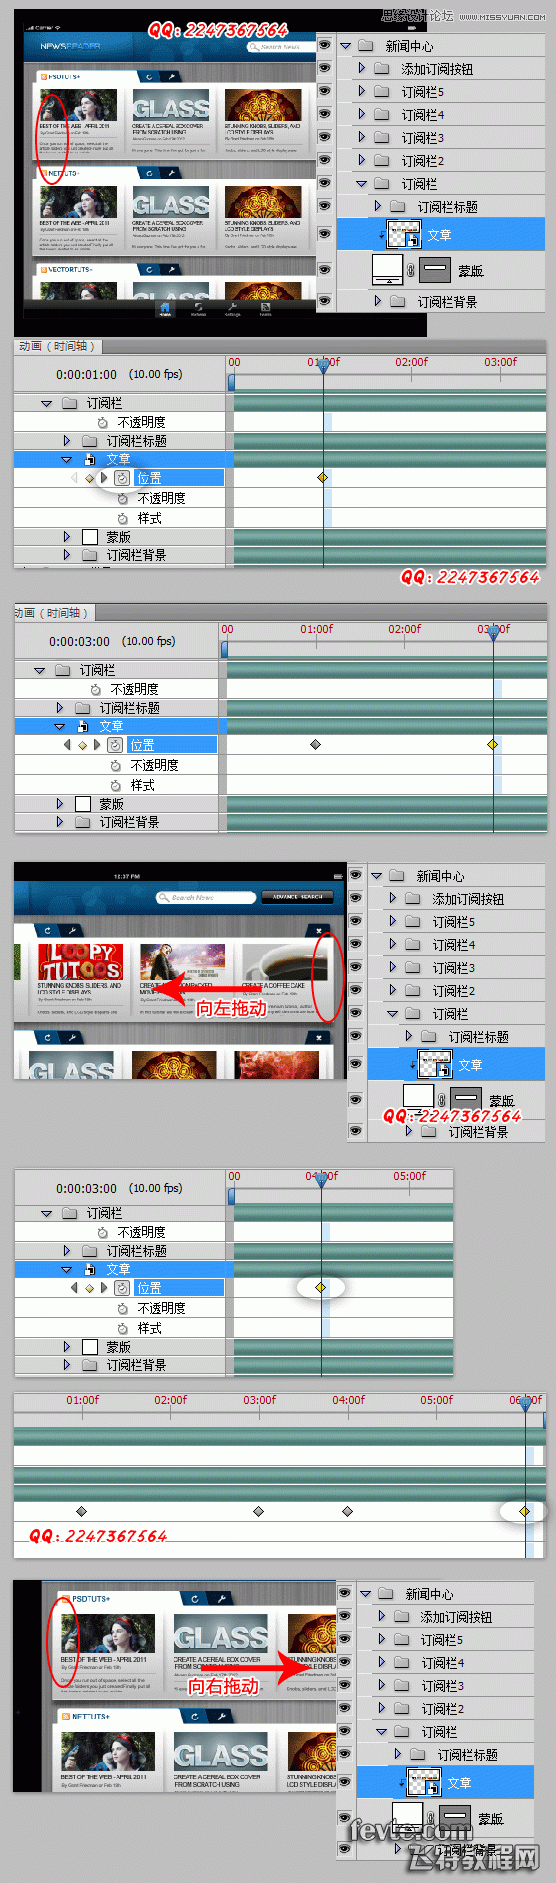The image size is (556, 1883).
Task: Hide 新闻中心 group in layers beside 向右拖动 canvas
Action: click(x=345, y=1594)
